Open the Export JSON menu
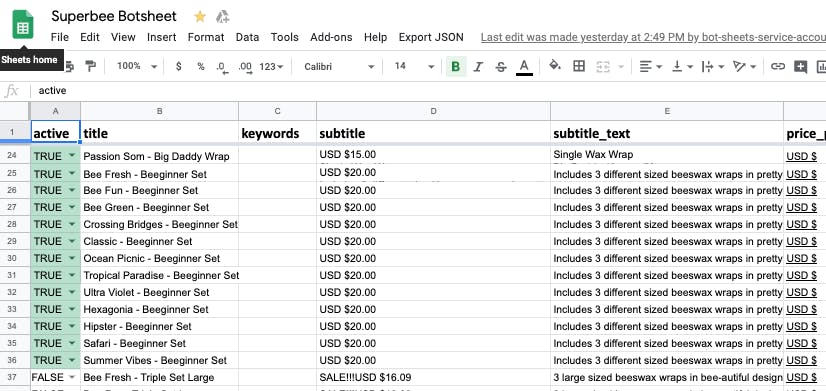The width and height of the screenshot is (826, 391). point(431,37)
